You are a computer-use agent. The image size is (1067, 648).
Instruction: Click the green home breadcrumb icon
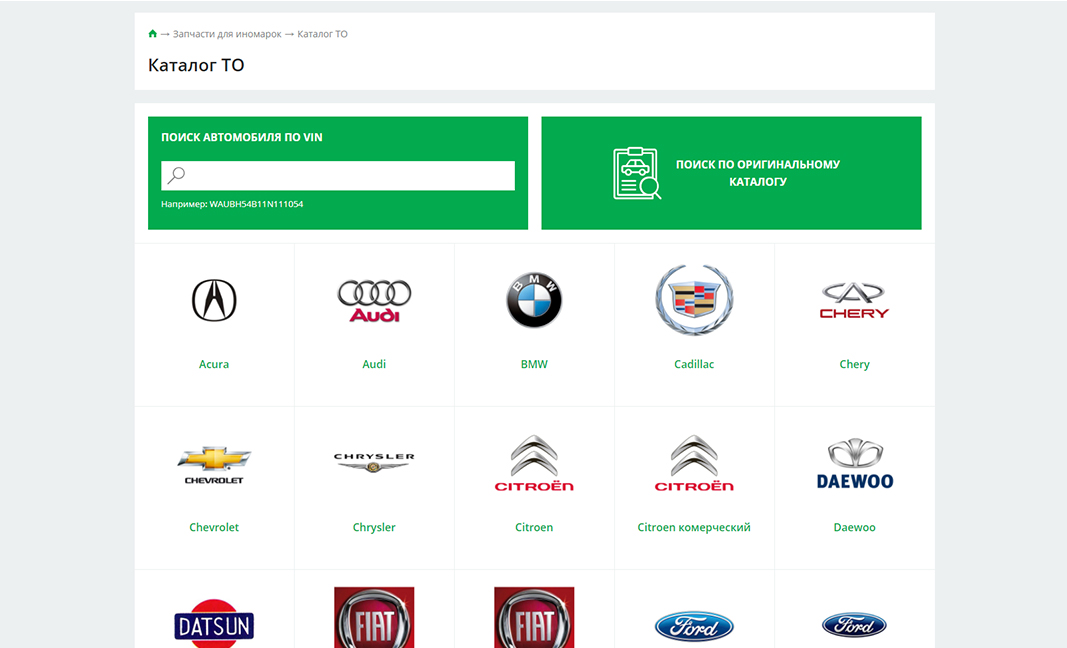pos(152,33)
